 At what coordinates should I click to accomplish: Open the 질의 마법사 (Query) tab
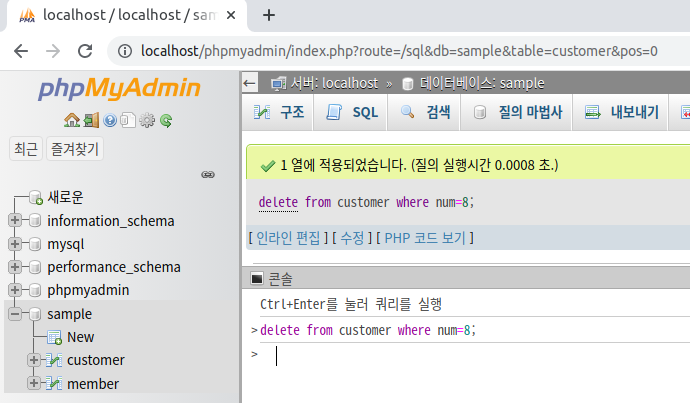(517, 113)
